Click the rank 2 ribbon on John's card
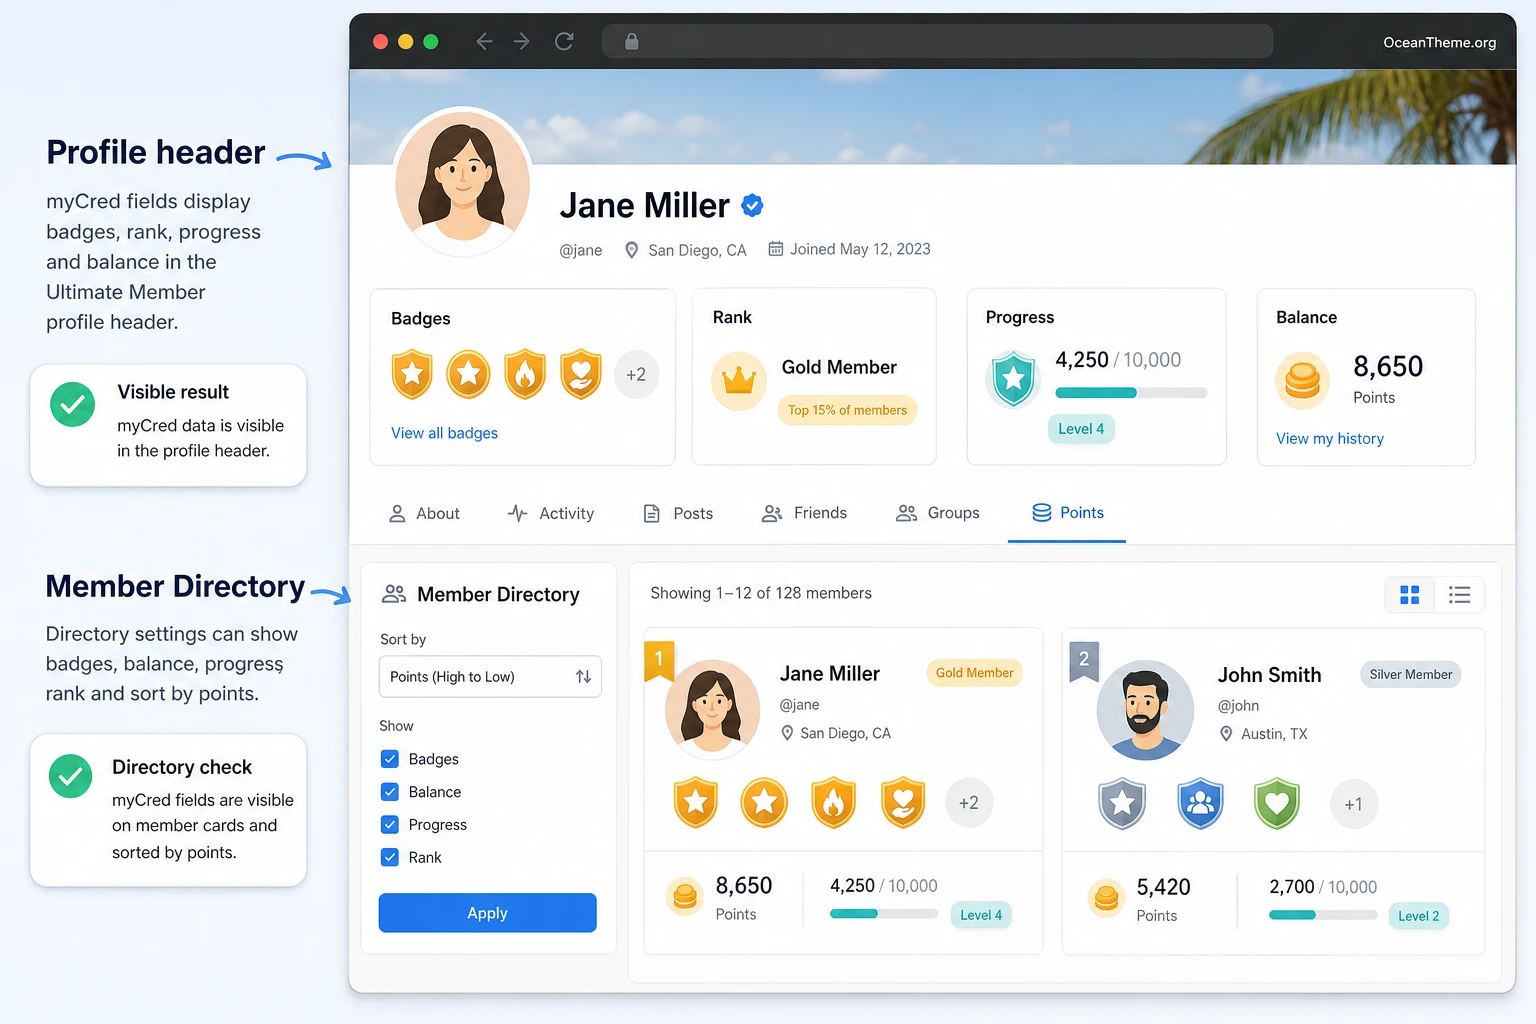This screenshot has width=1536, height=1024. pyautogui.click(x=1084, y=661)
